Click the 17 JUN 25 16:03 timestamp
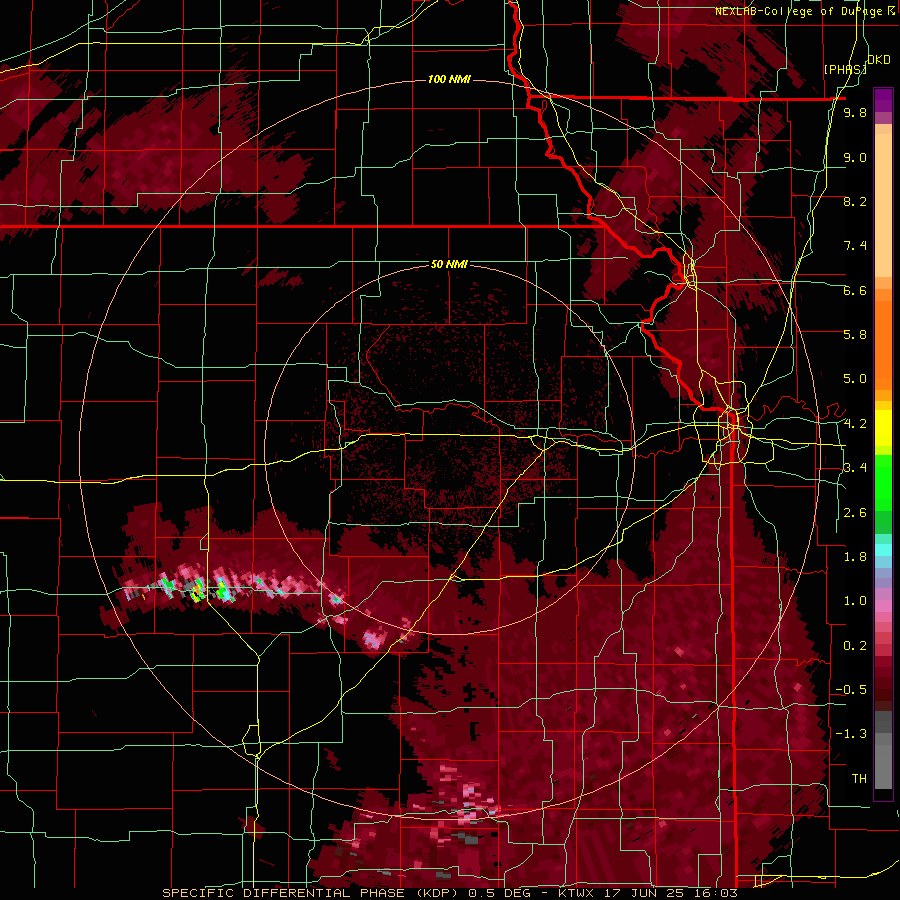Viewport: 900px width, 900px height. (669, 893)
